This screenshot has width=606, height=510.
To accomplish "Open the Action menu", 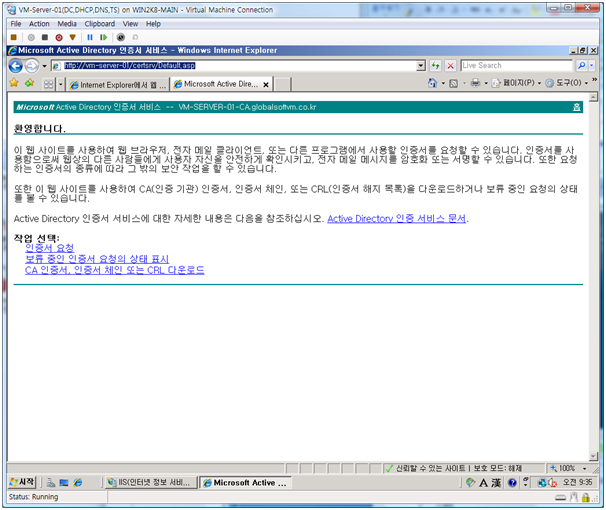I will coord(39,24).
